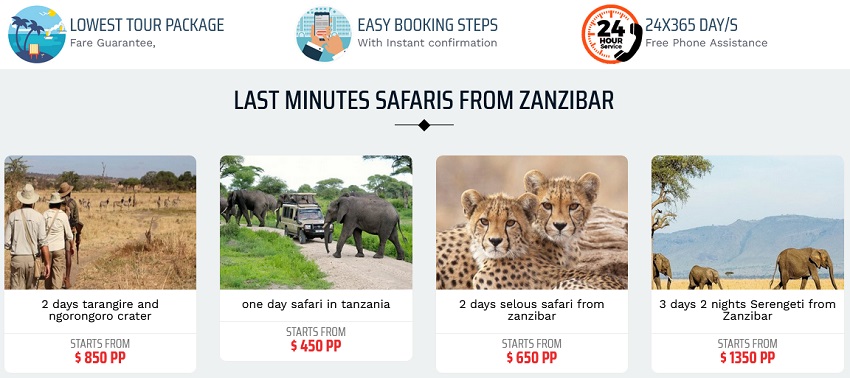This screenshot has height=378, width=850.
Task: Open the two cheetahs photo
Action: pyautogui.click(x=532, y=222)
